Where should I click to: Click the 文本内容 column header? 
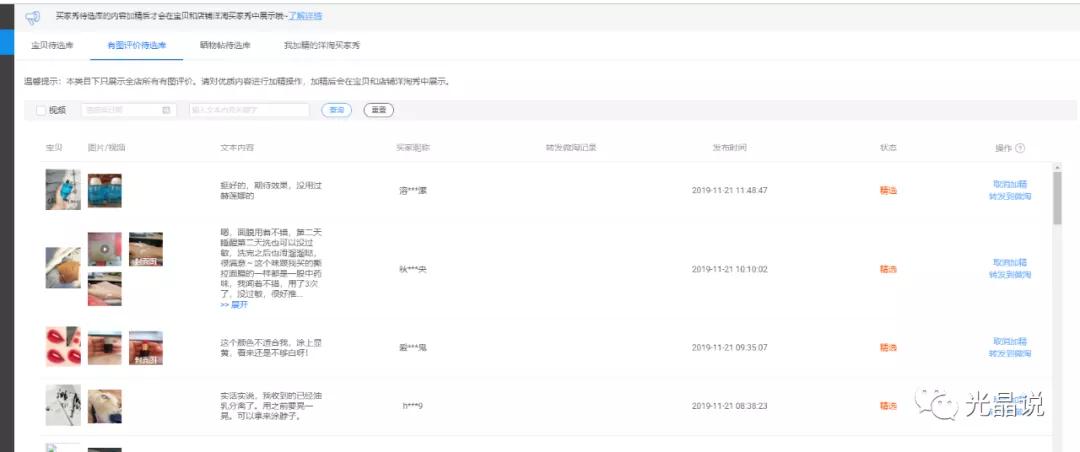tap(237, 148)
